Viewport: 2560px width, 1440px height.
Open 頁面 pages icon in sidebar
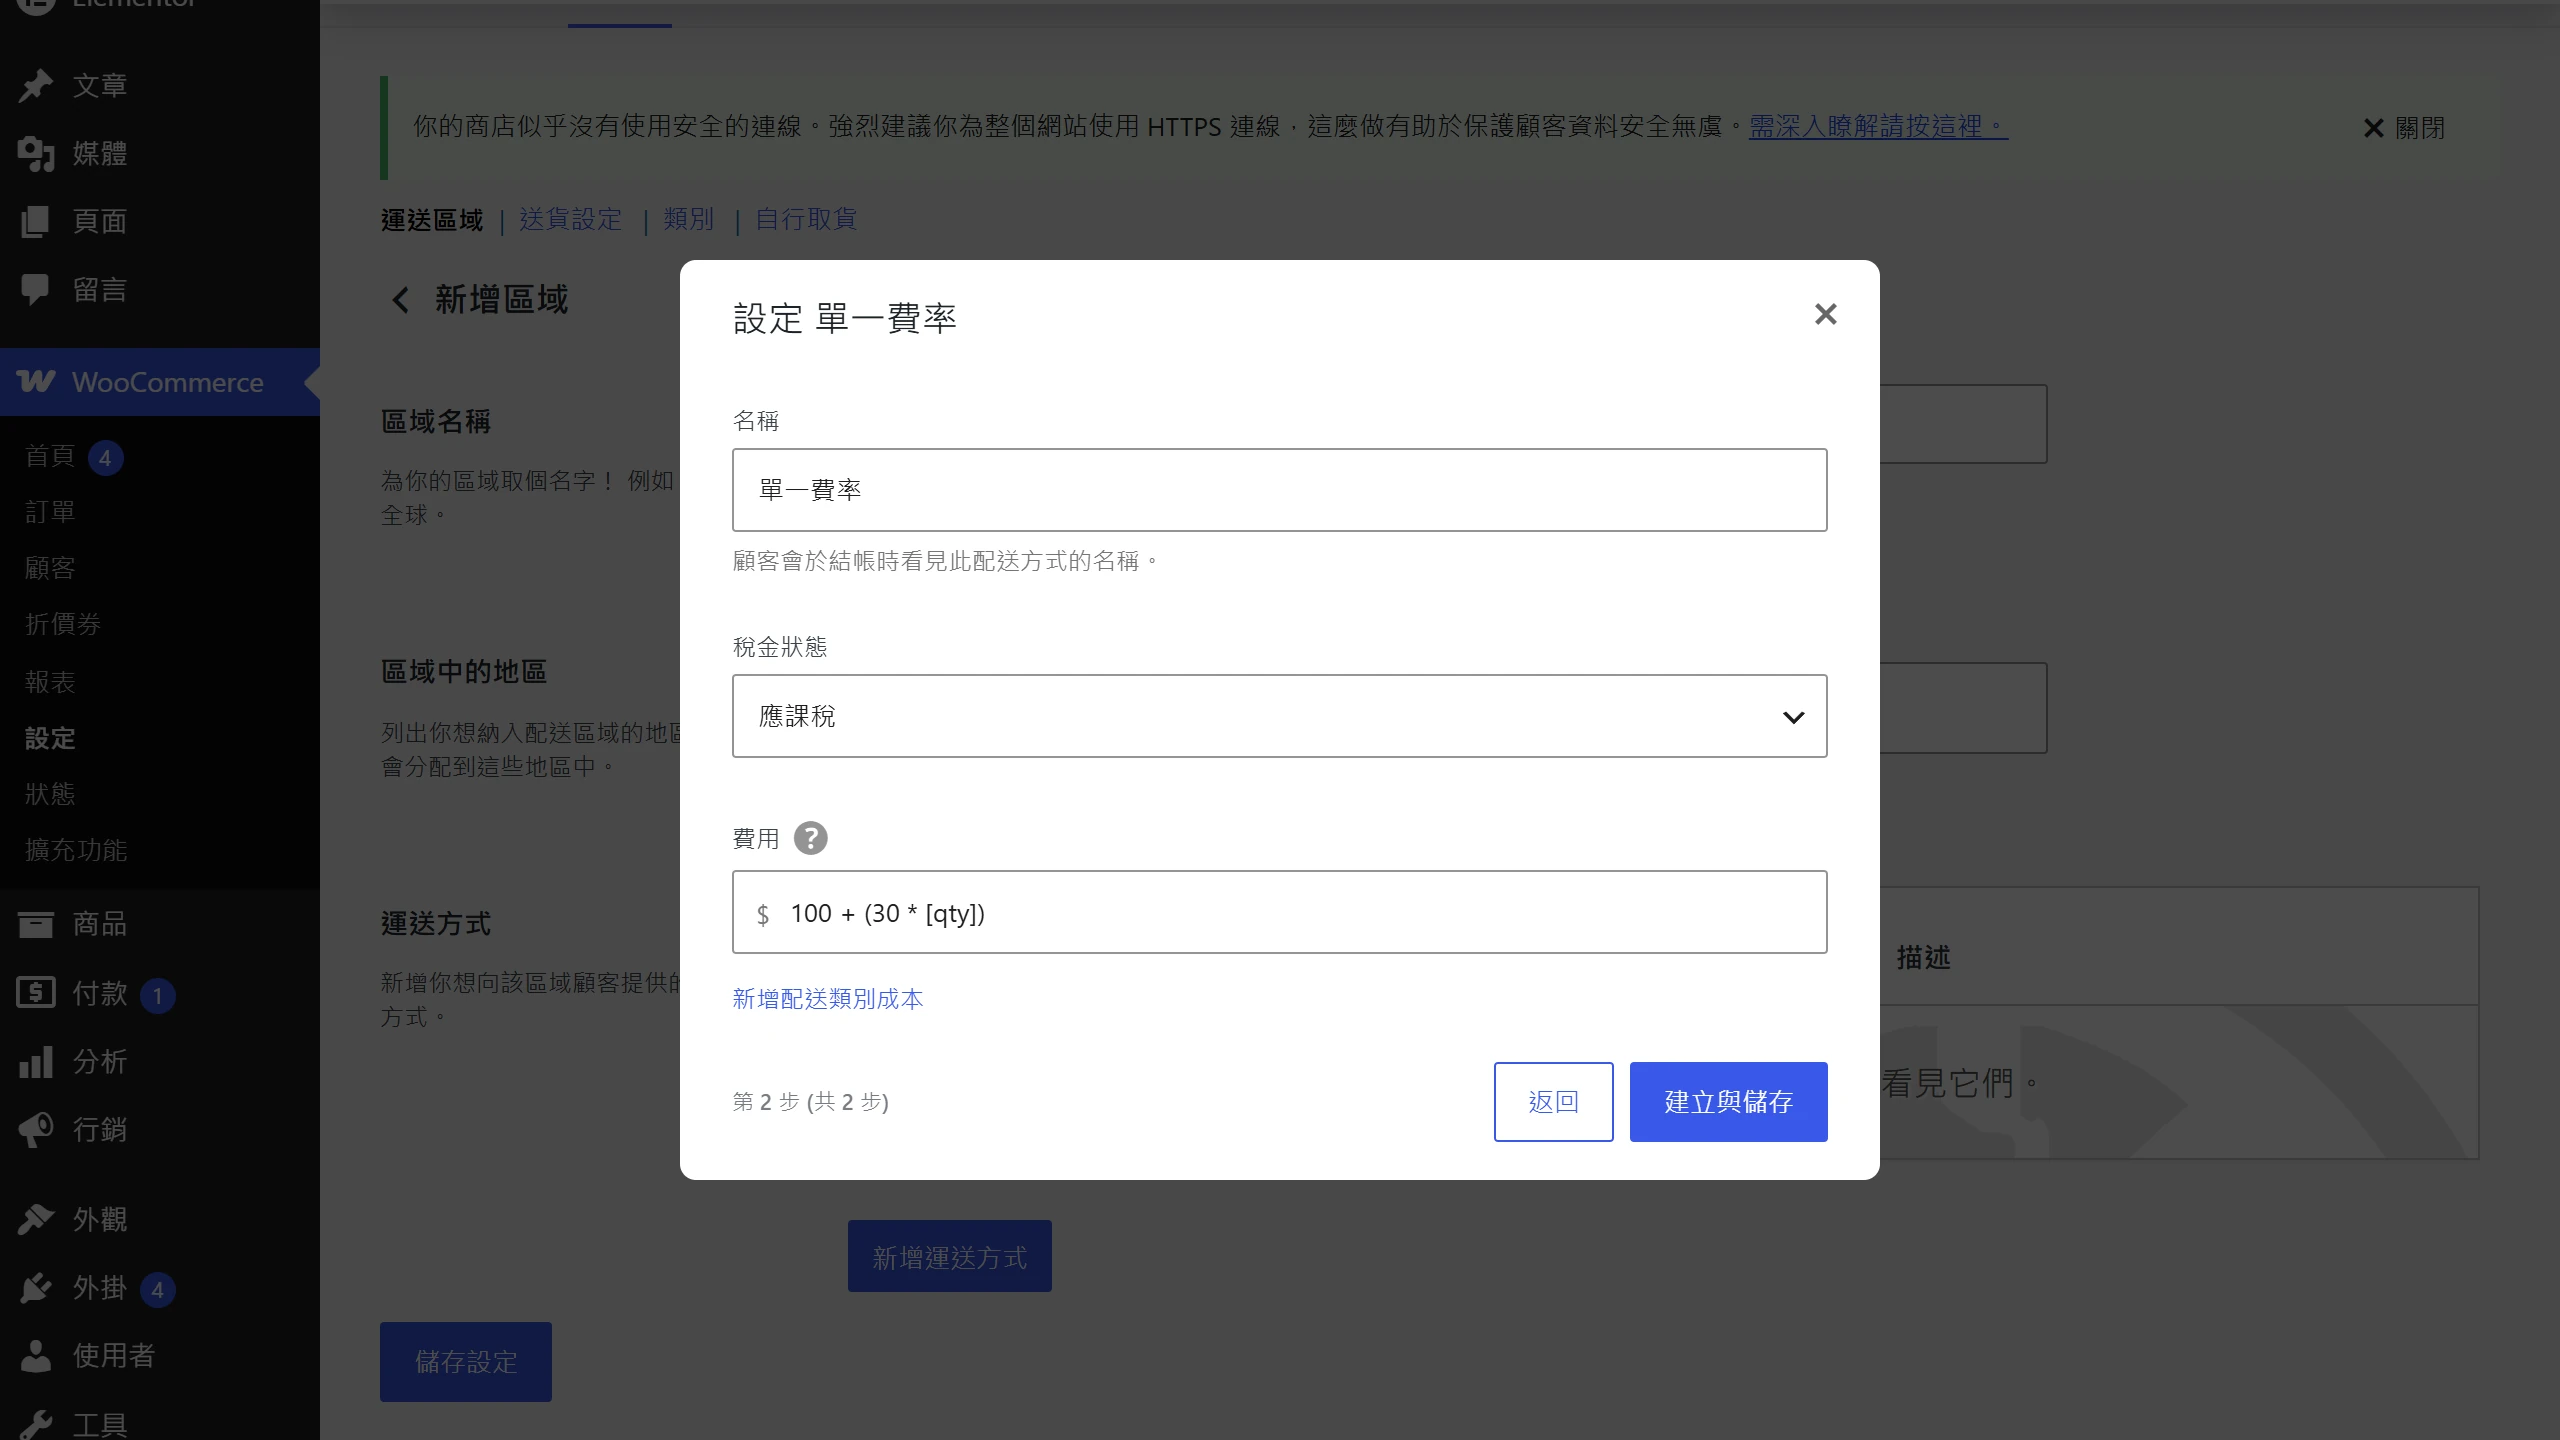pyautogui.click(x=36, y=221)
